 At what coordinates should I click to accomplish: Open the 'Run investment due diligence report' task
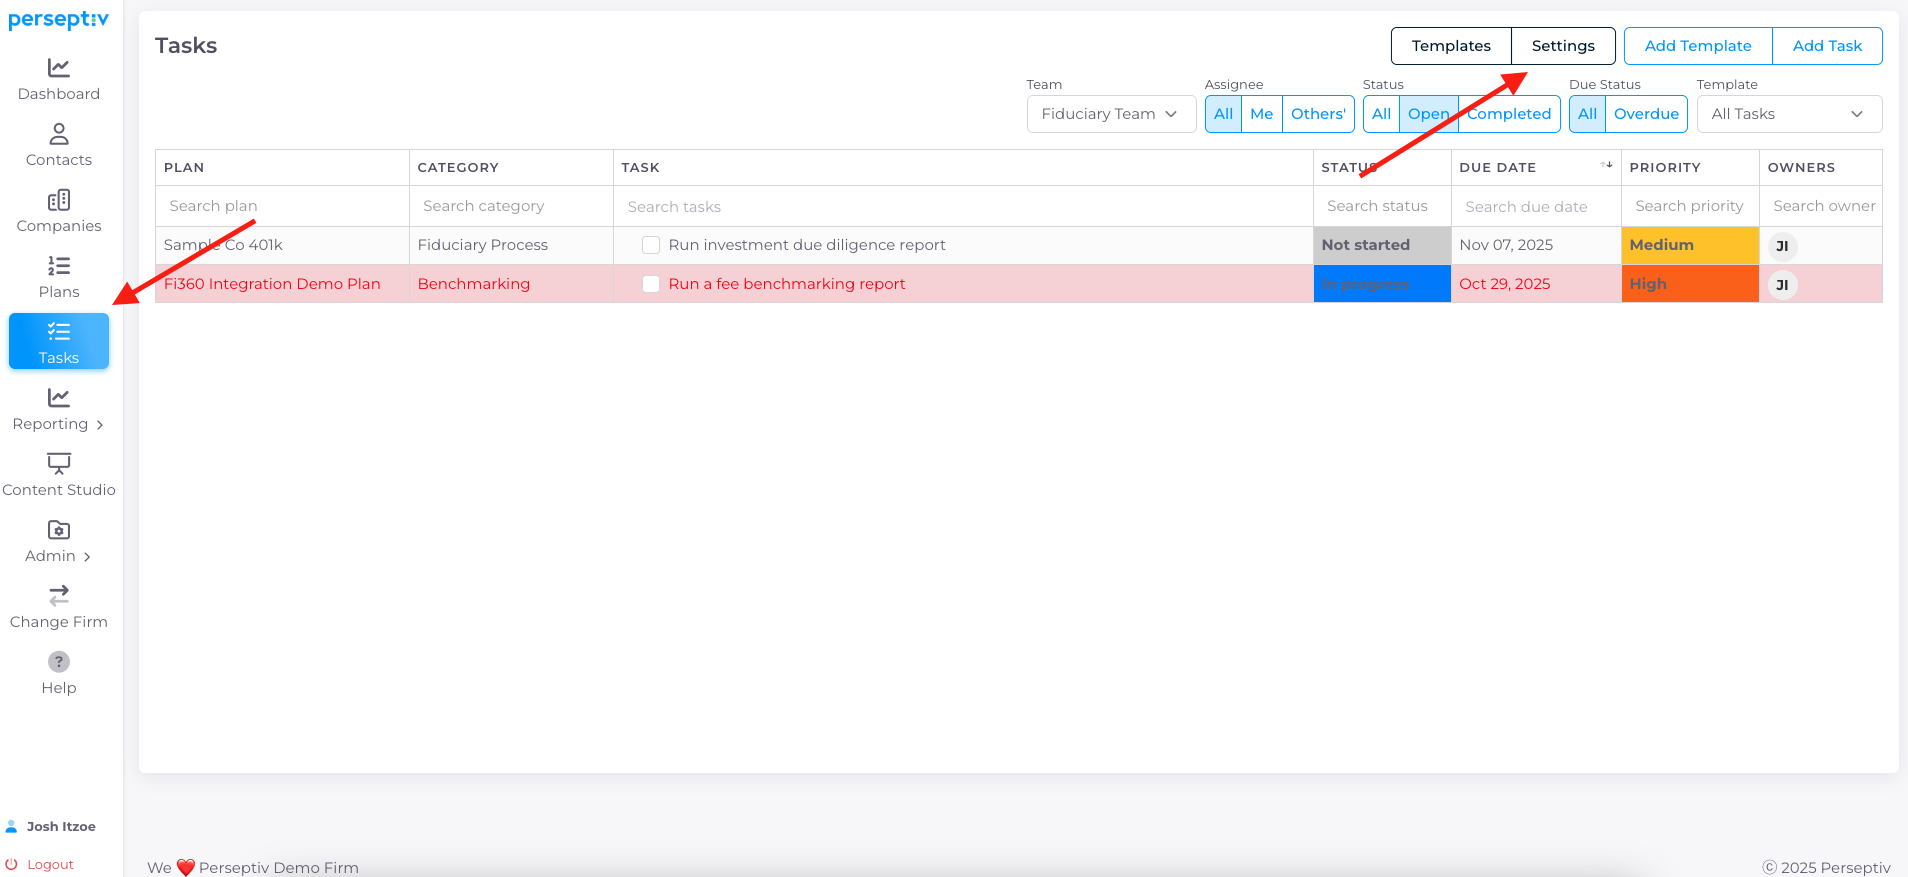(x=807, y=245)
